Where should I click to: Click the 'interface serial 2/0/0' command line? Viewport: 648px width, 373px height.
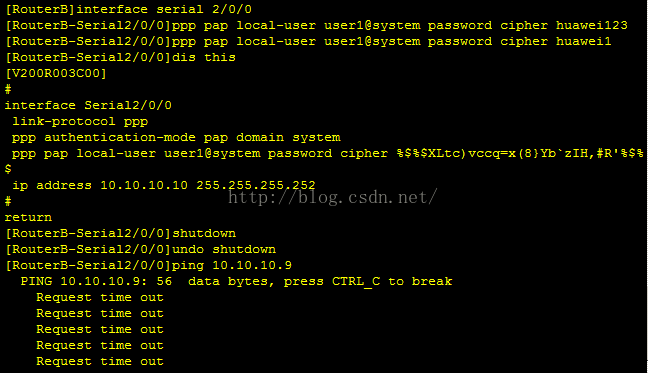pos(128,9)
